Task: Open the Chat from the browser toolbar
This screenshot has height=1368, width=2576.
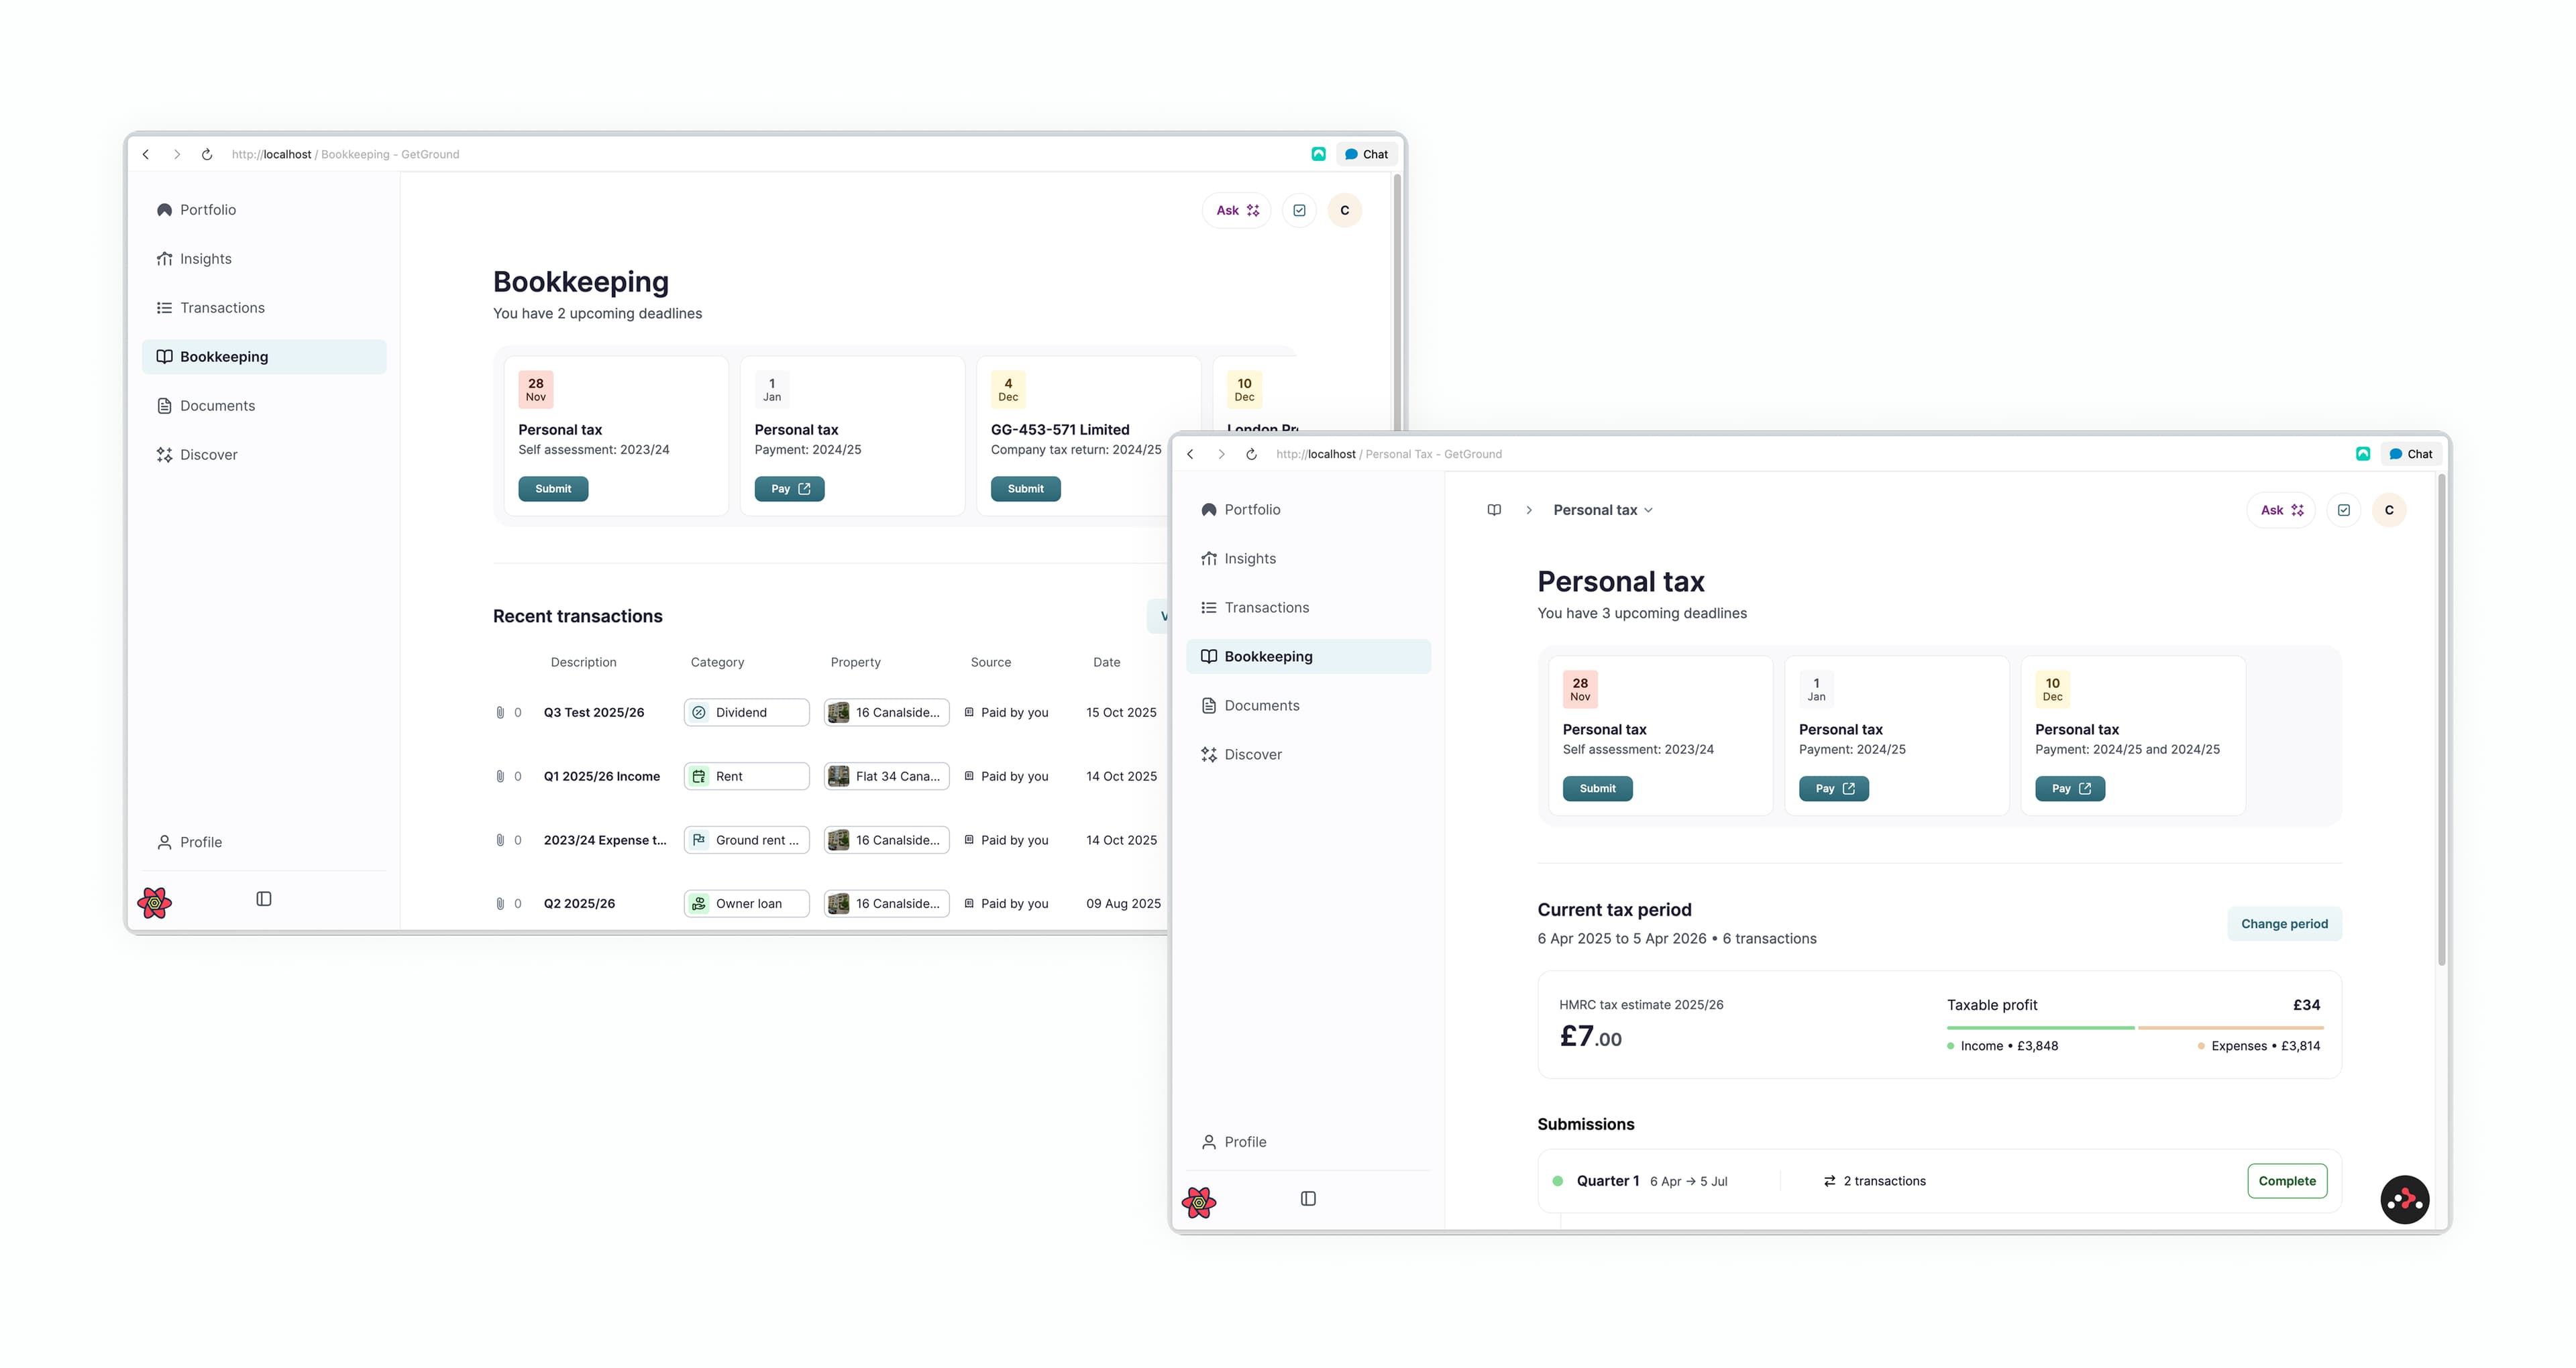Action: pyautogui.click(x=2411, y=453)
